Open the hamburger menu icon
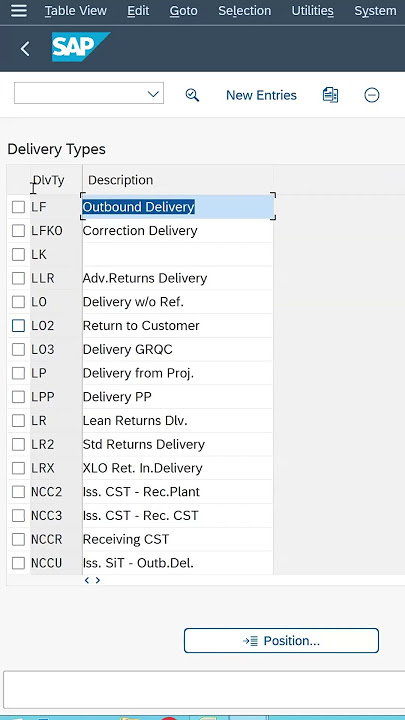This screenshot has width=405, height=720. coord(19,10)
